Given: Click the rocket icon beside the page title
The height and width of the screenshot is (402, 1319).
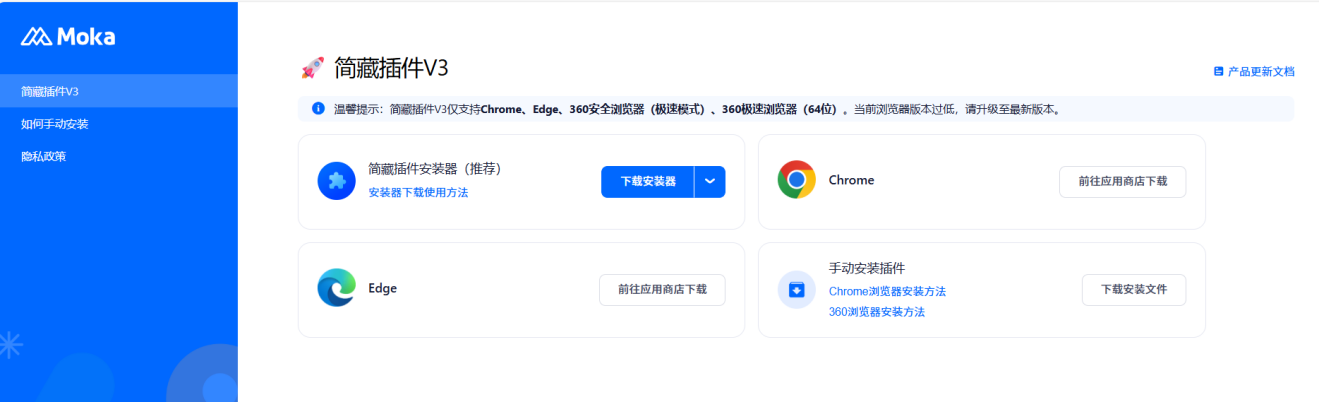Looking at the screenshot, I should 312,68.
